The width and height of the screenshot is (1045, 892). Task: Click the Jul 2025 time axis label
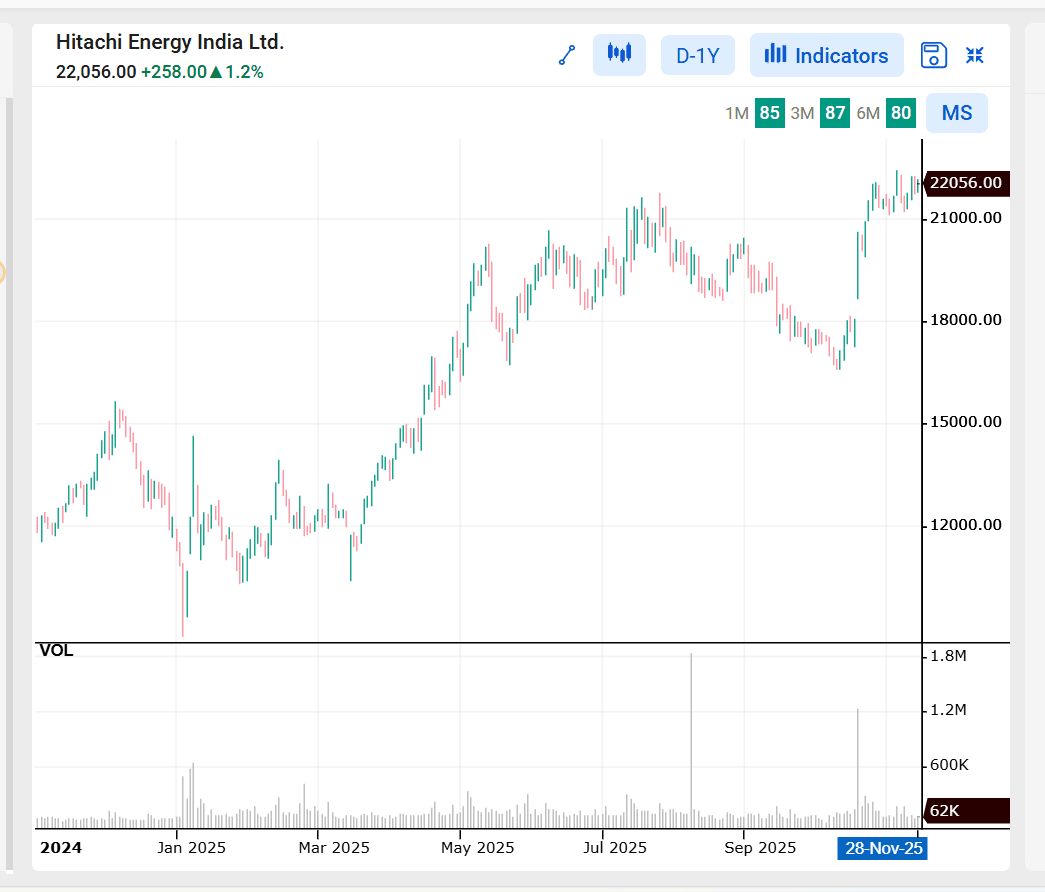click(614, 848)
